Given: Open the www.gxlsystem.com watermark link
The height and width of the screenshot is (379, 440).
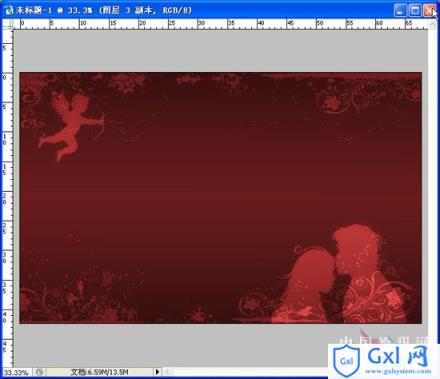Looking at the screenshot, I should click(398, 372).
